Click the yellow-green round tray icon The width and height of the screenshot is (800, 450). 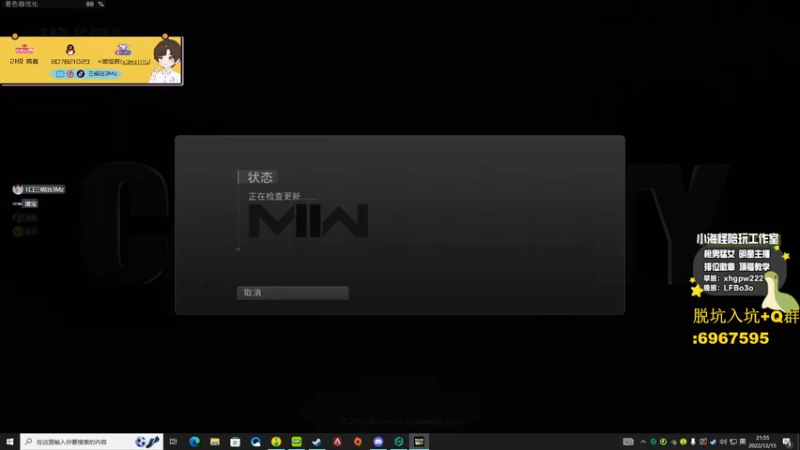coord(683,442)
